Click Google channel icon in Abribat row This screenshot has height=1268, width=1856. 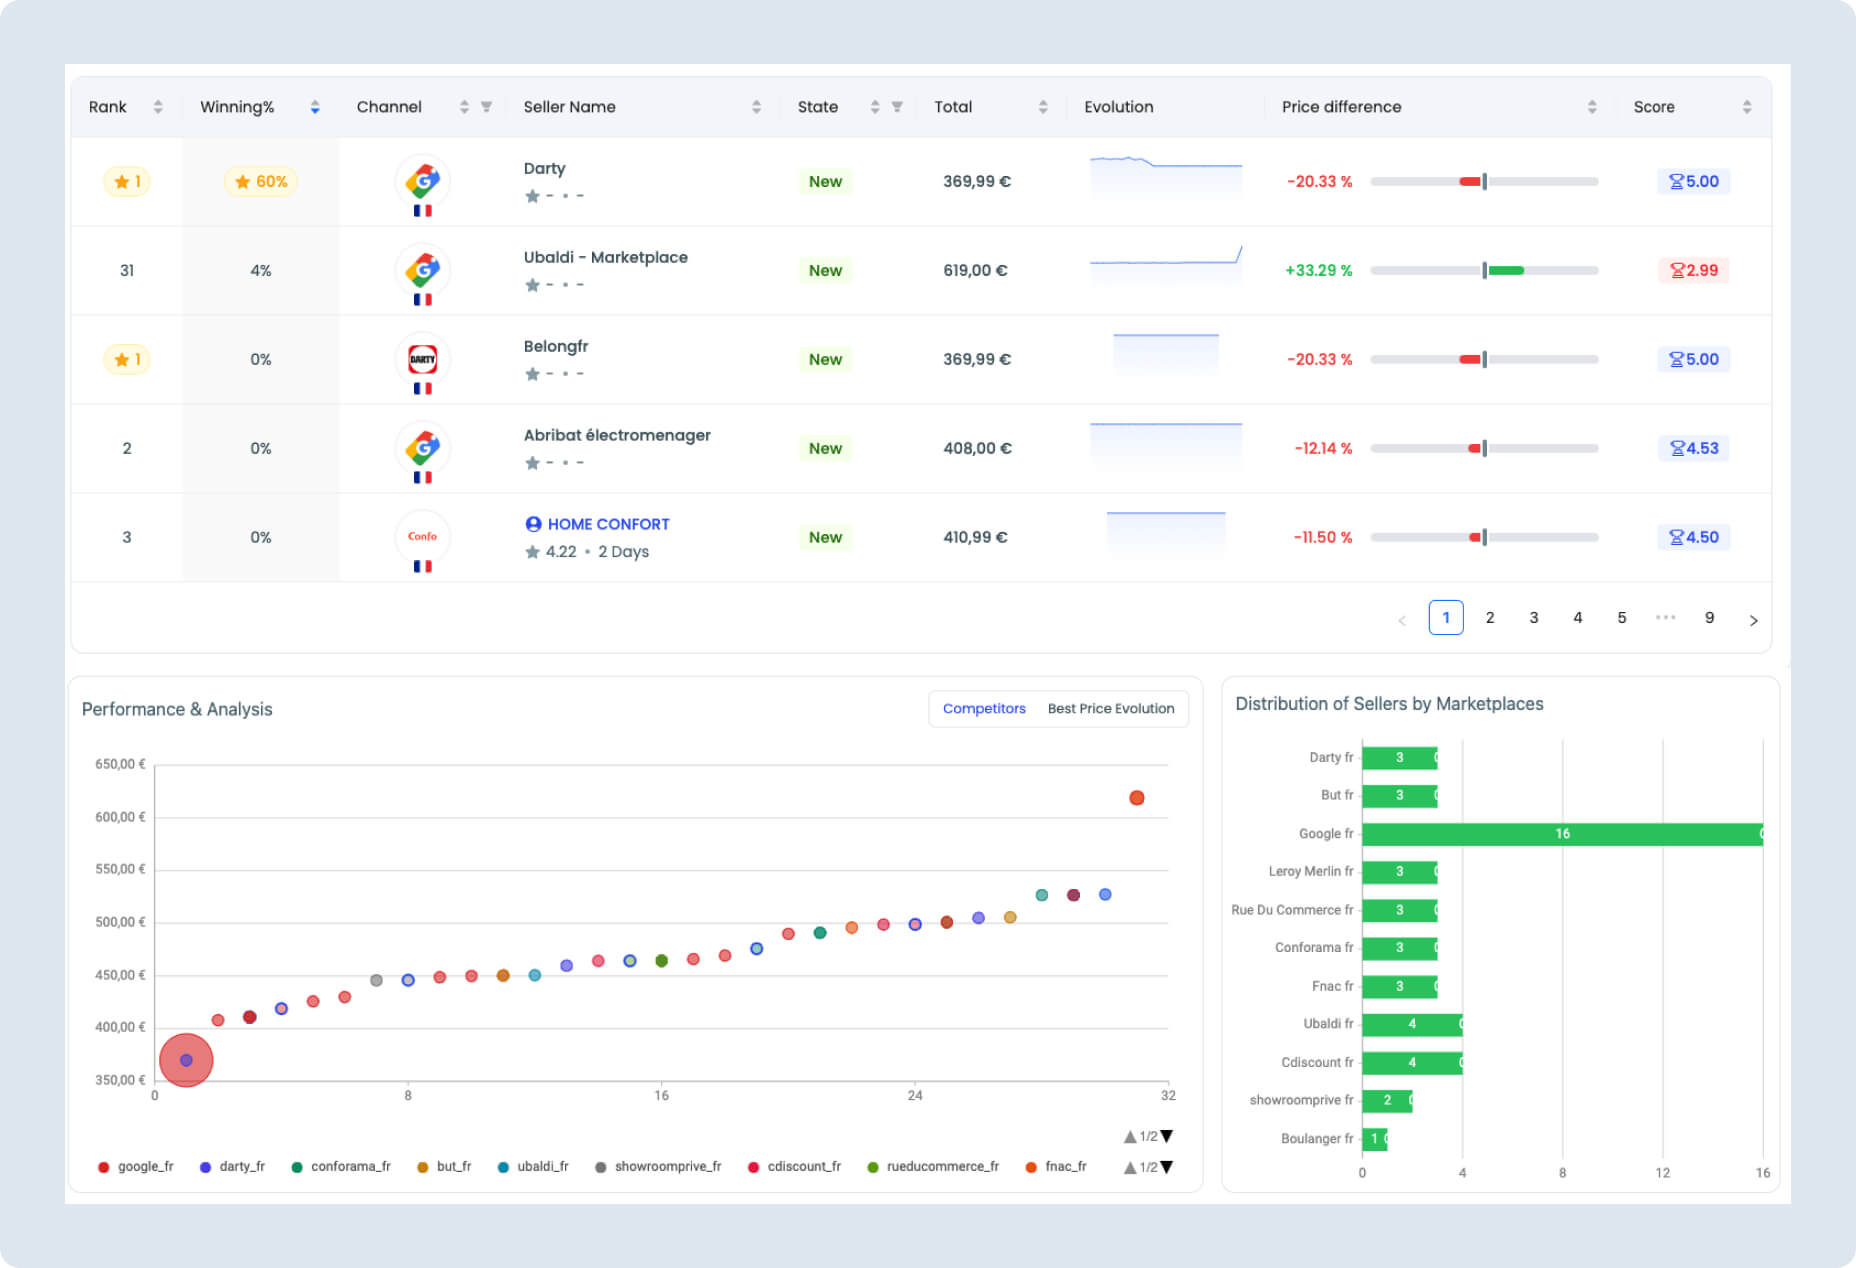tap(423, 449)
